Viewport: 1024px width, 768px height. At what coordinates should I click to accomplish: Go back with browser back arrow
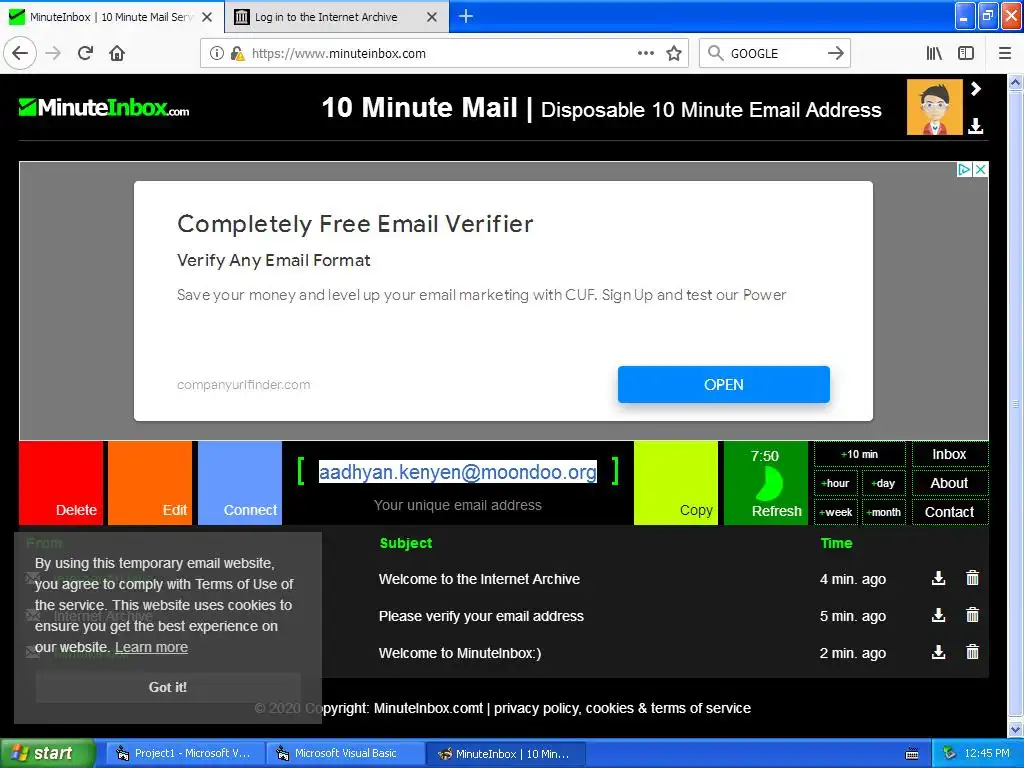(20, 53)
